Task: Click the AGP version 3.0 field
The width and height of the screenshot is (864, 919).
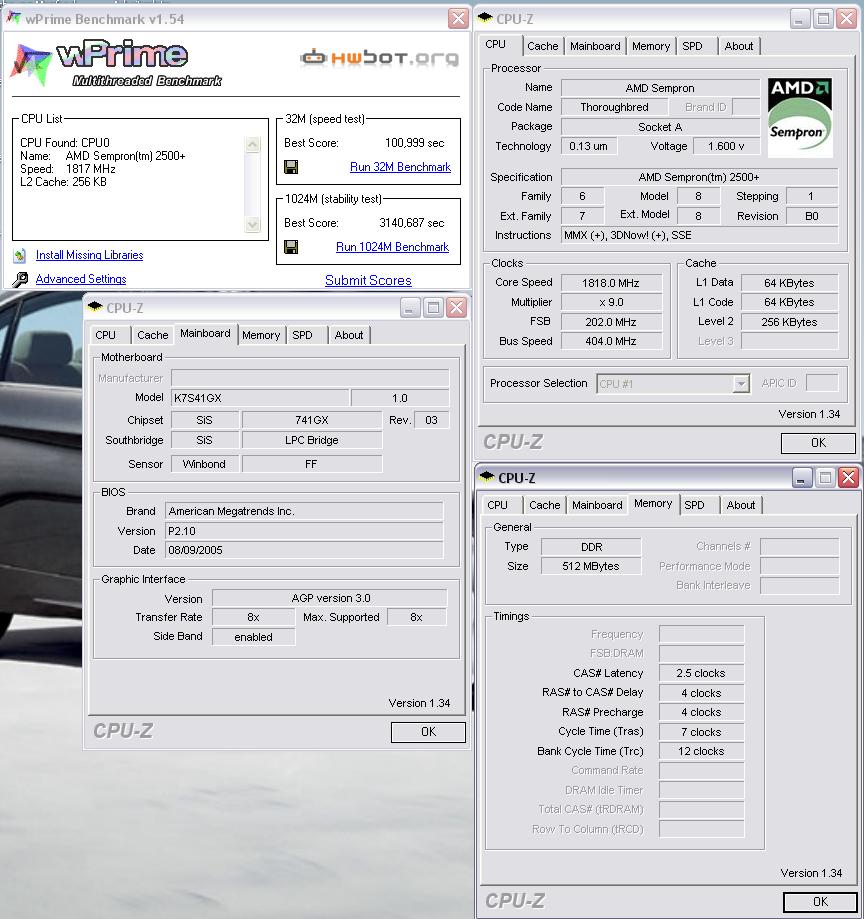Action: (x=329, y=598)
